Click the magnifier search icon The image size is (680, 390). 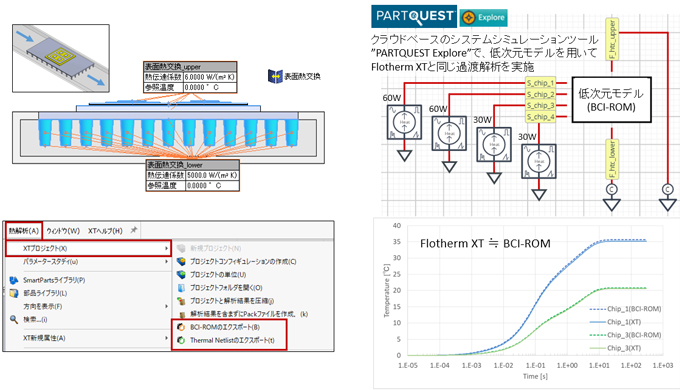tap(14, 319)
